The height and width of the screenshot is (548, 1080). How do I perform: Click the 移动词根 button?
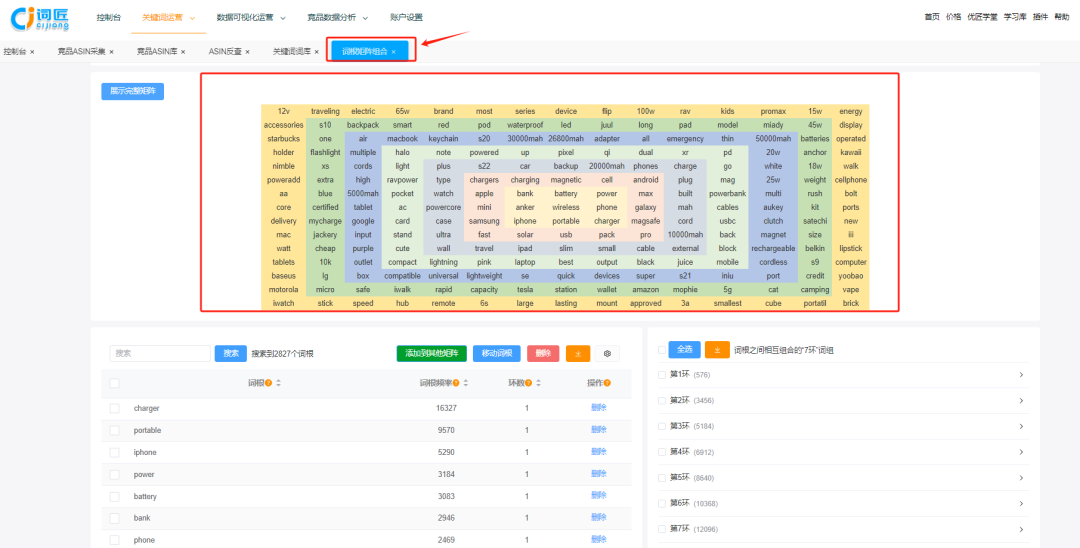(x=497, y=353)
